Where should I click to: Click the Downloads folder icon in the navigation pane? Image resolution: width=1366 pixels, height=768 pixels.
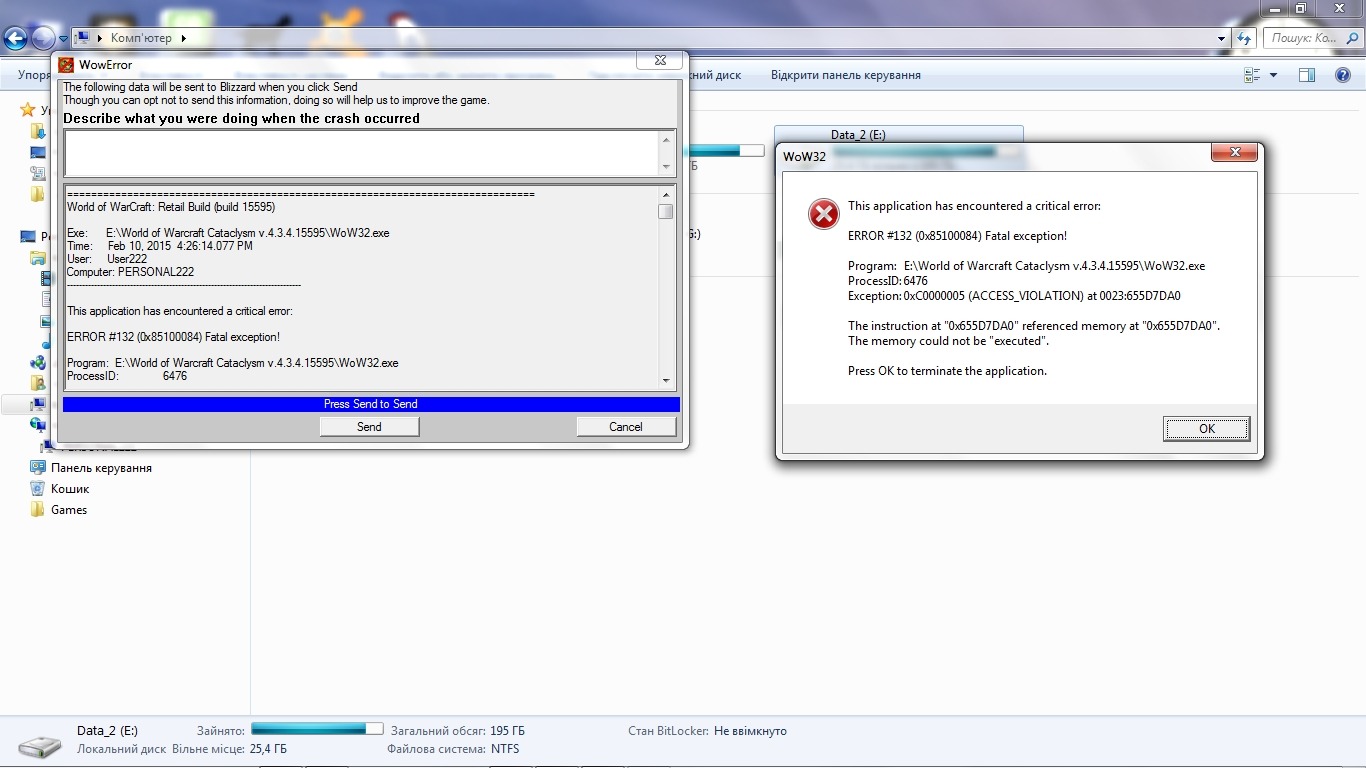(x=38, y=131)
